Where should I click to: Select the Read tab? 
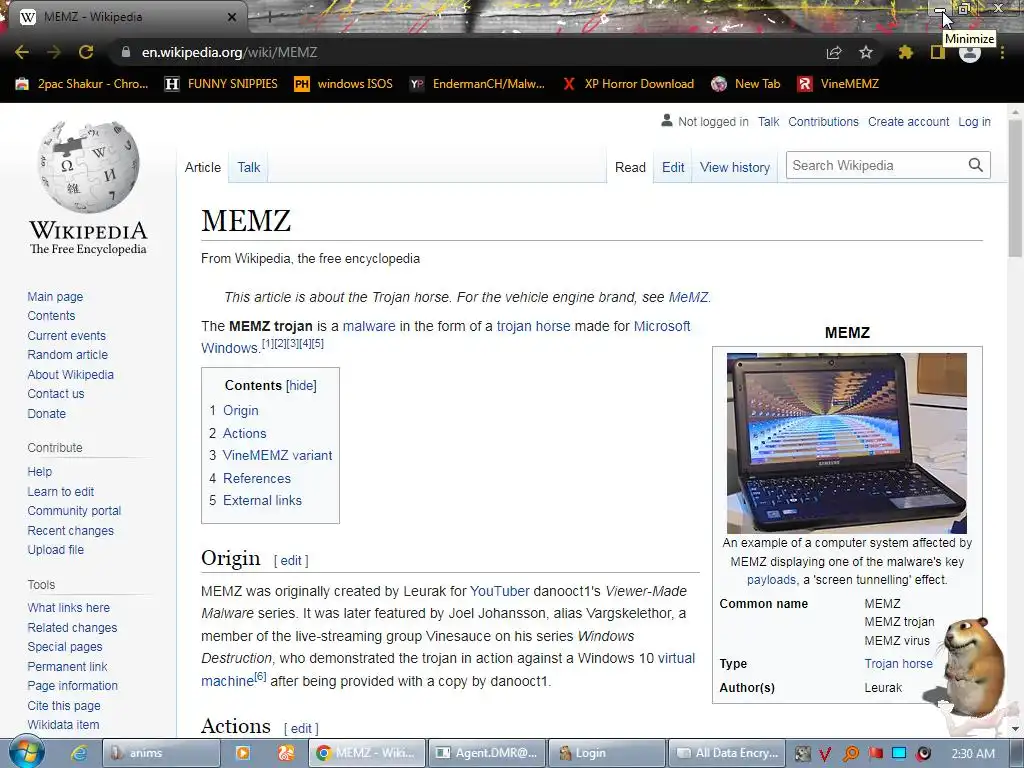point(630,167)
